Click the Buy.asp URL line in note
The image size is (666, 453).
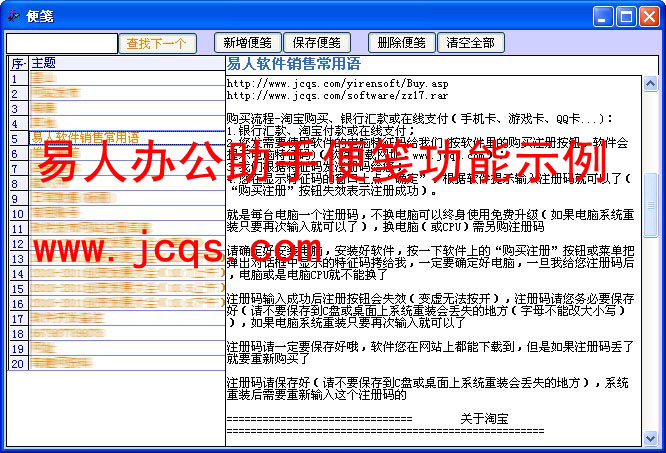(337, 84)
